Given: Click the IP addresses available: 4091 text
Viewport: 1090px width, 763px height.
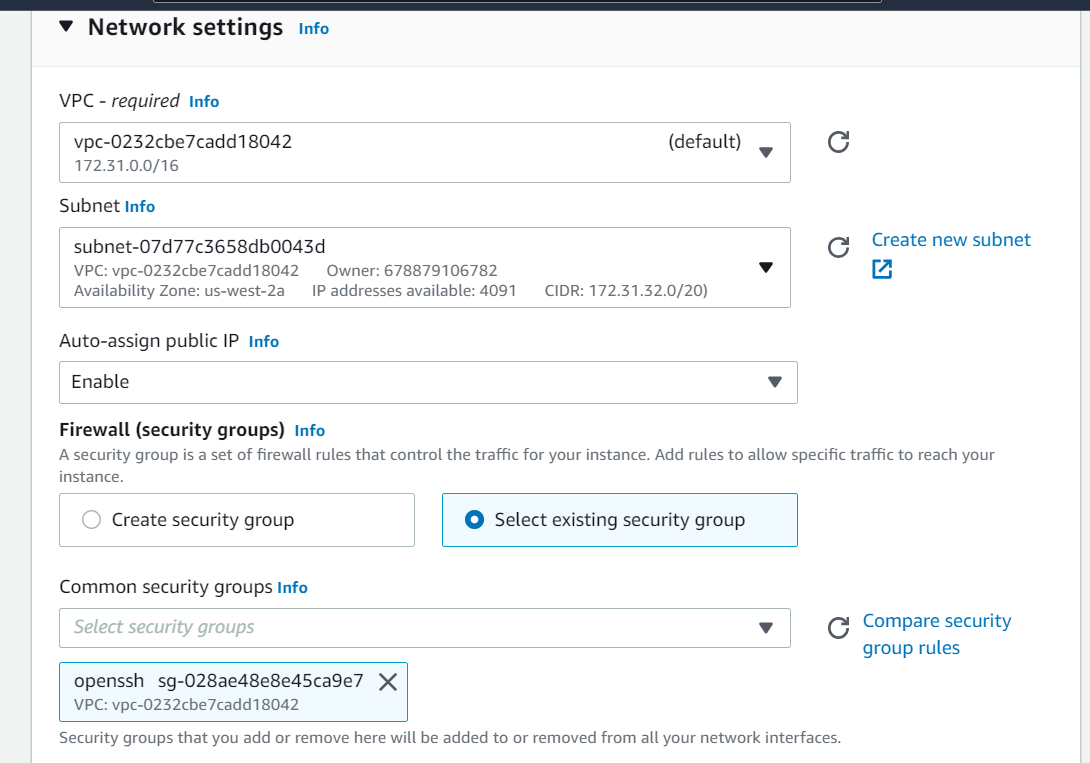Looking at the screenshot, I should click(414, 290).
